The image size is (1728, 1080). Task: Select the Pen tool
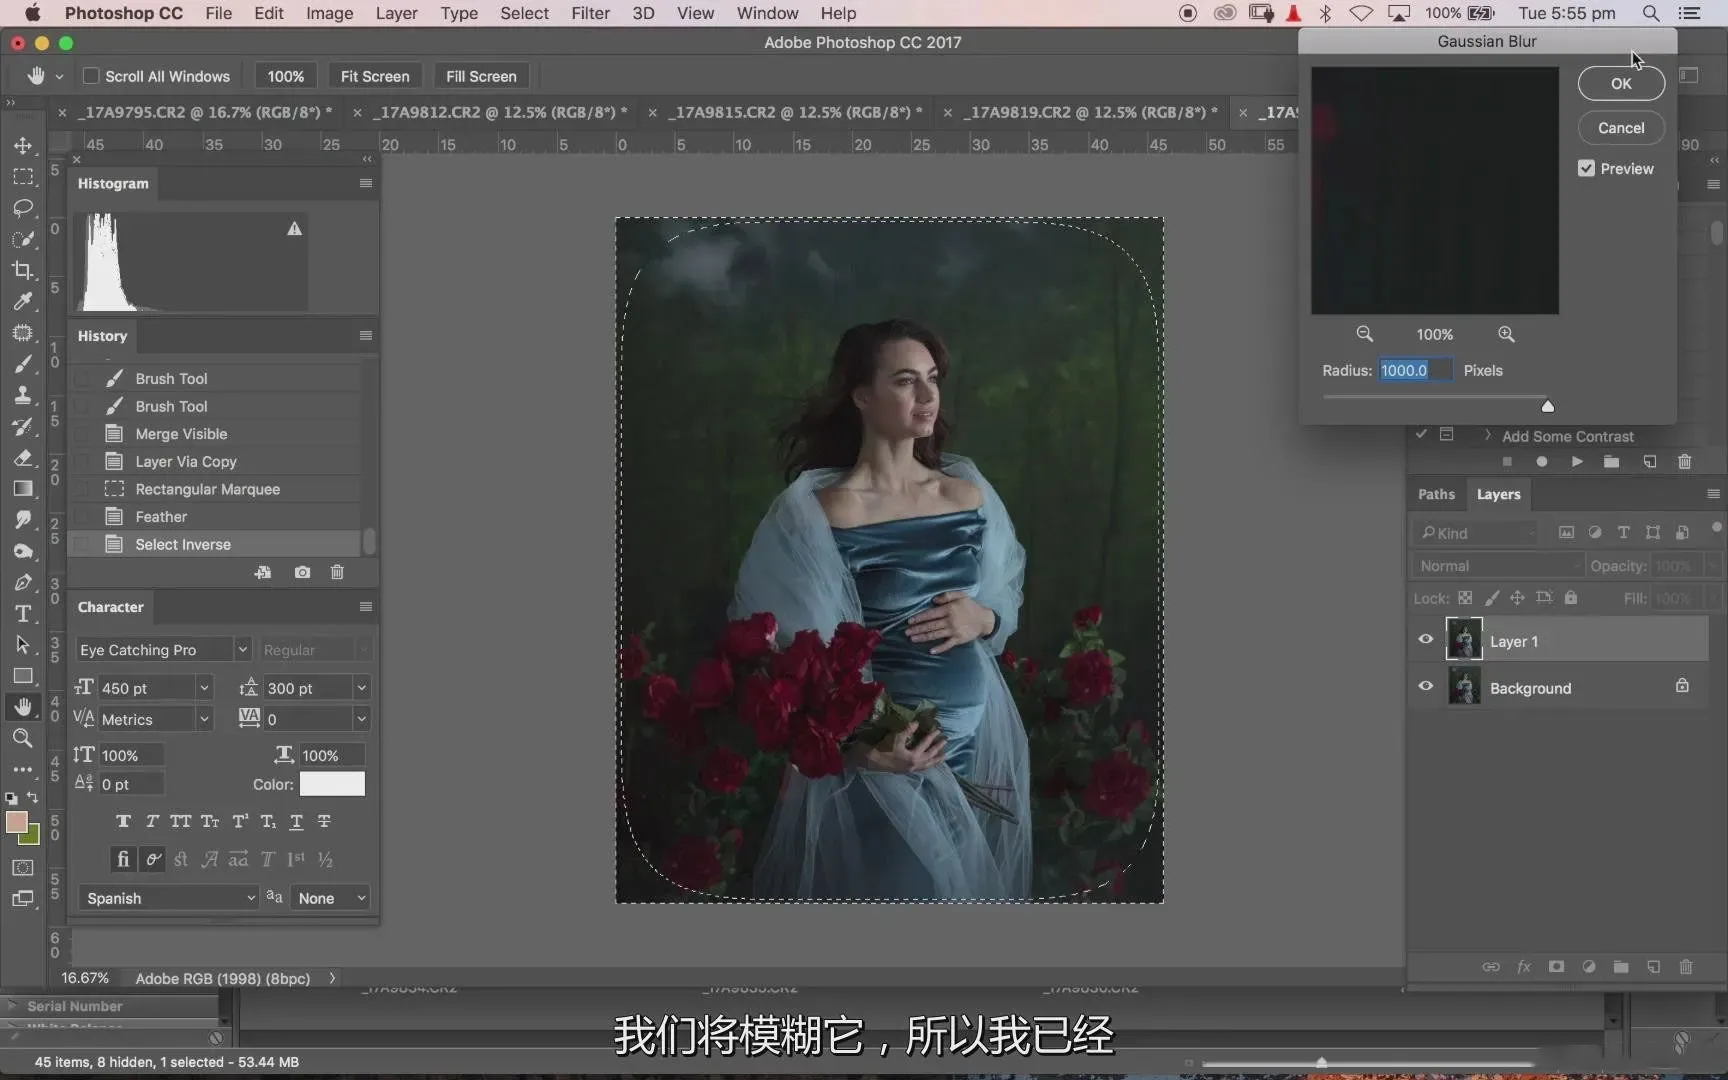pyautogui.click(x=22, y=582)
